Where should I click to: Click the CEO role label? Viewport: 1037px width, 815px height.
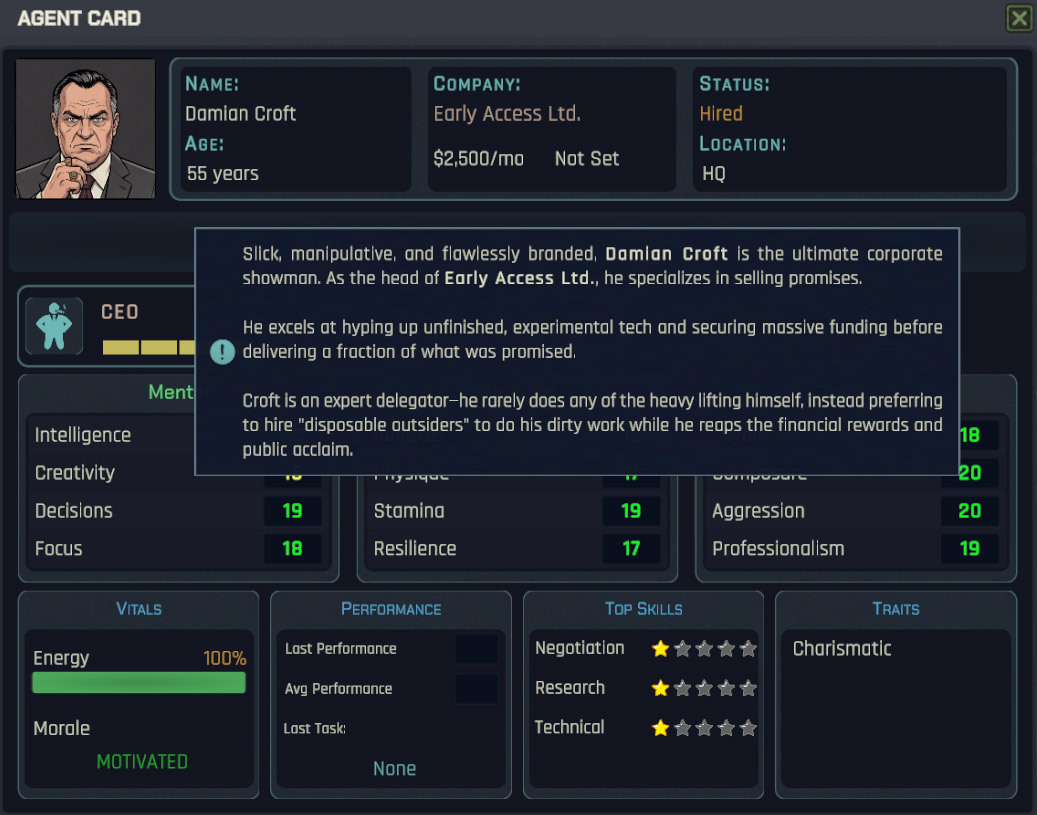(120, 312)
